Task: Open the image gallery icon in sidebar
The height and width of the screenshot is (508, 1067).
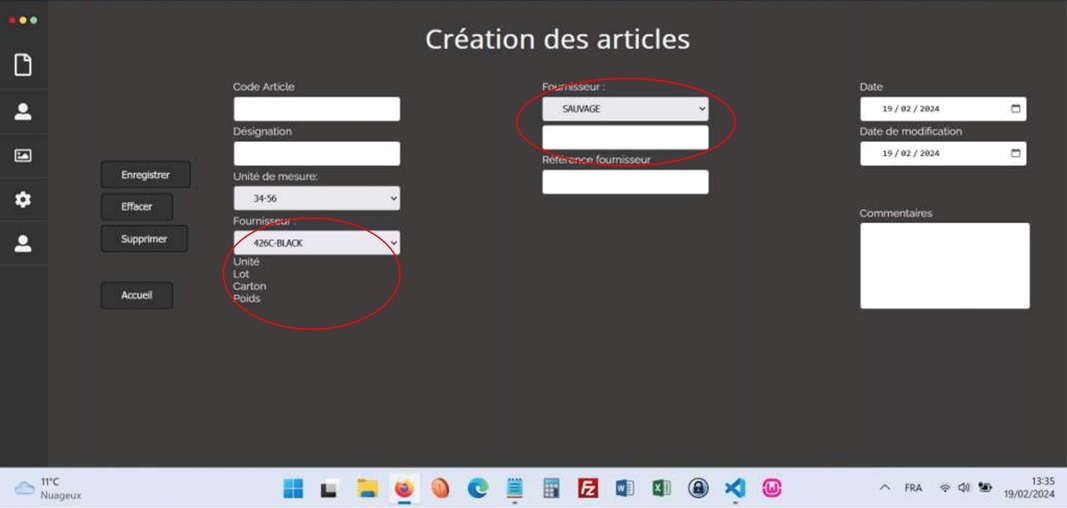Action: [23, 156]
